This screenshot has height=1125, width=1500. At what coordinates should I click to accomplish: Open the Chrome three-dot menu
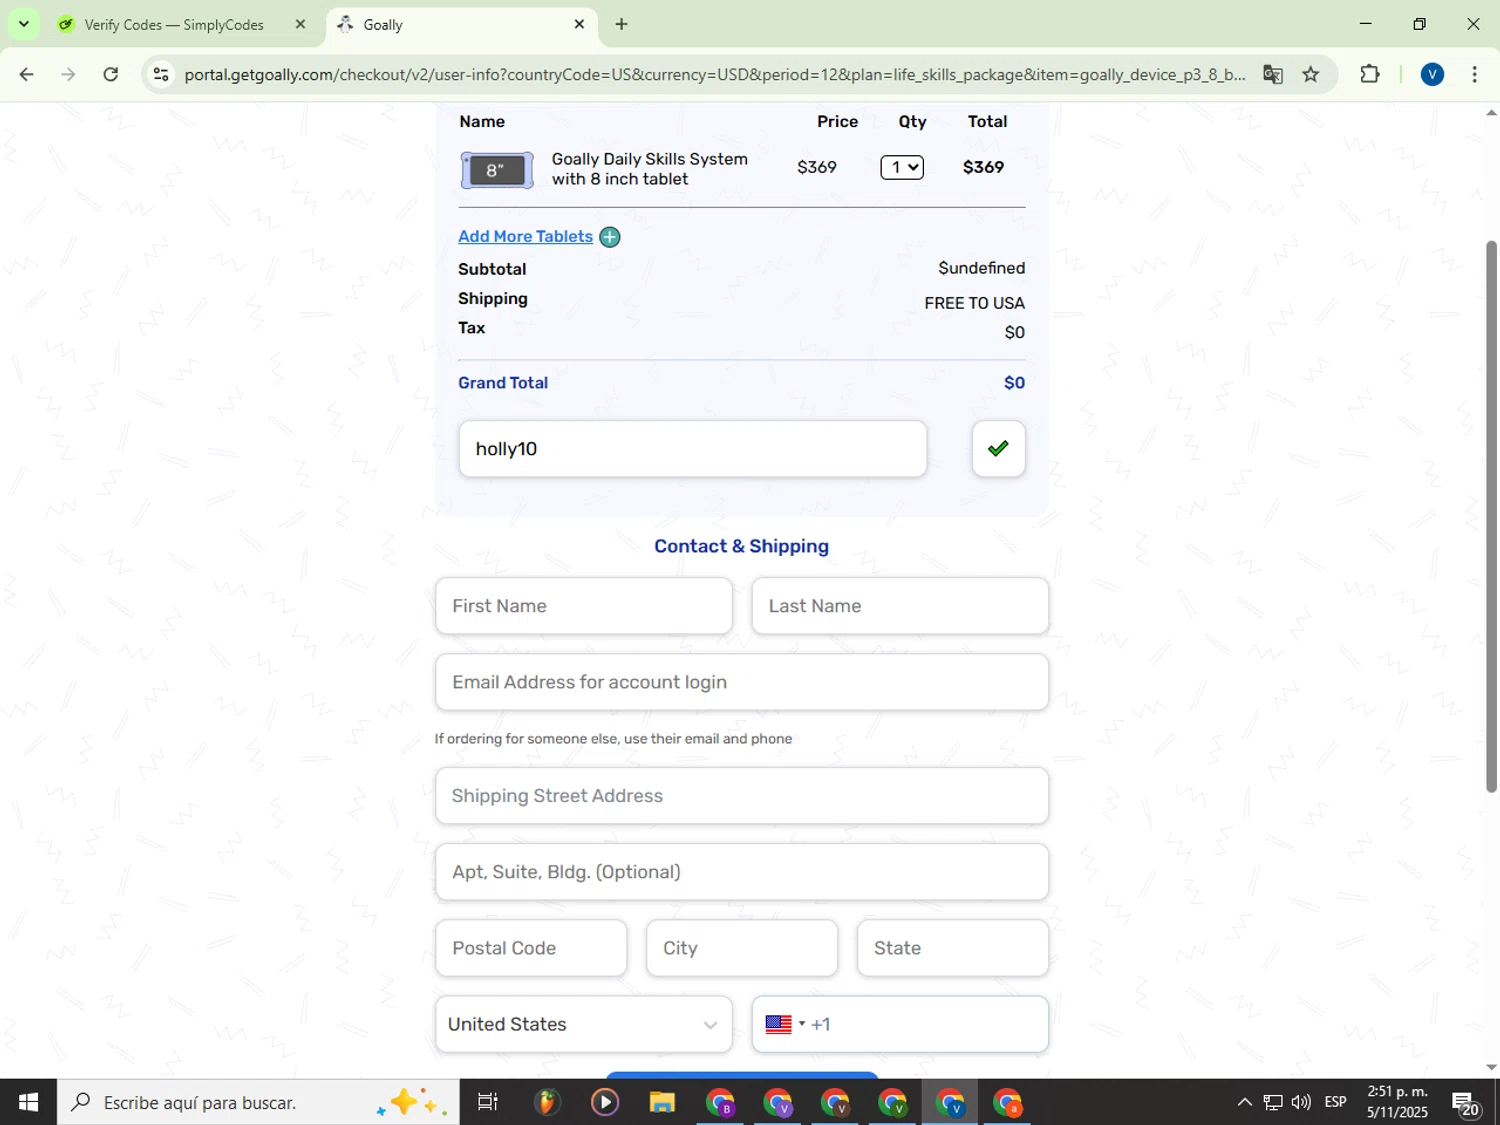pyautogui.click(x=1474, y=74)
